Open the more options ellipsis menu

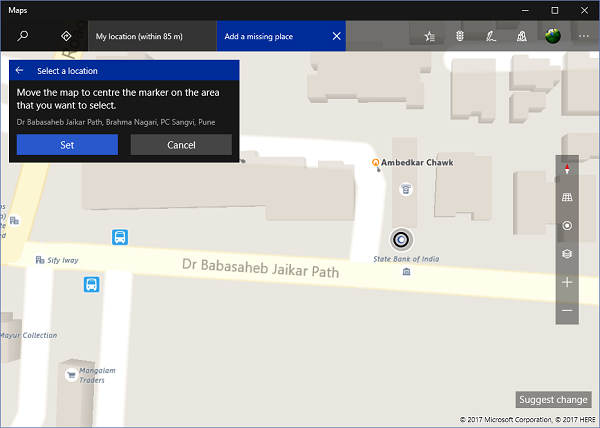tap(584, 36)
